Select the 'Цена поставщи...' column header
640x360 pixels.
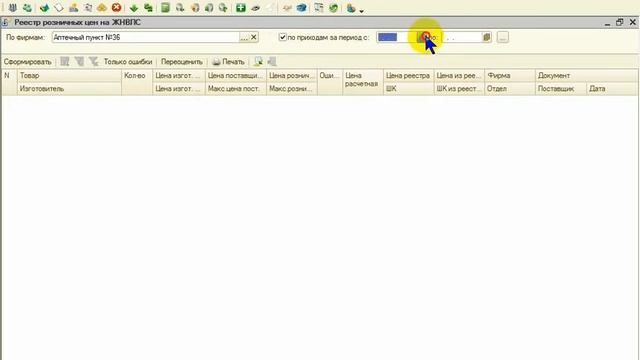click(x=236, y=76)
